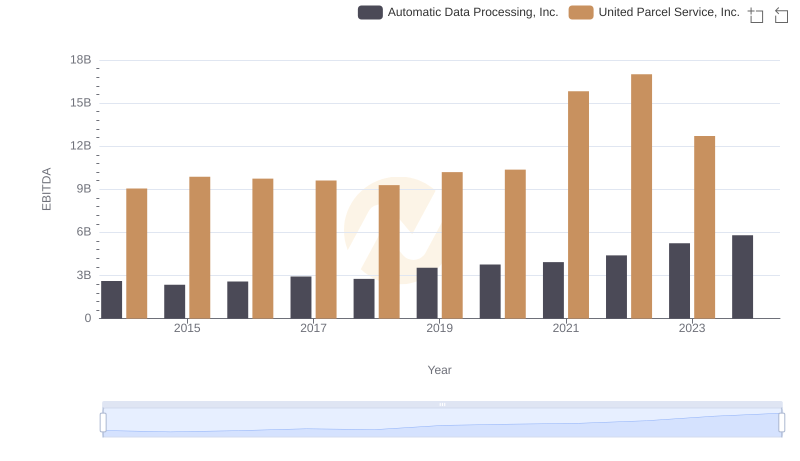Click the 2015 x-axis label

tap(187, 328)
